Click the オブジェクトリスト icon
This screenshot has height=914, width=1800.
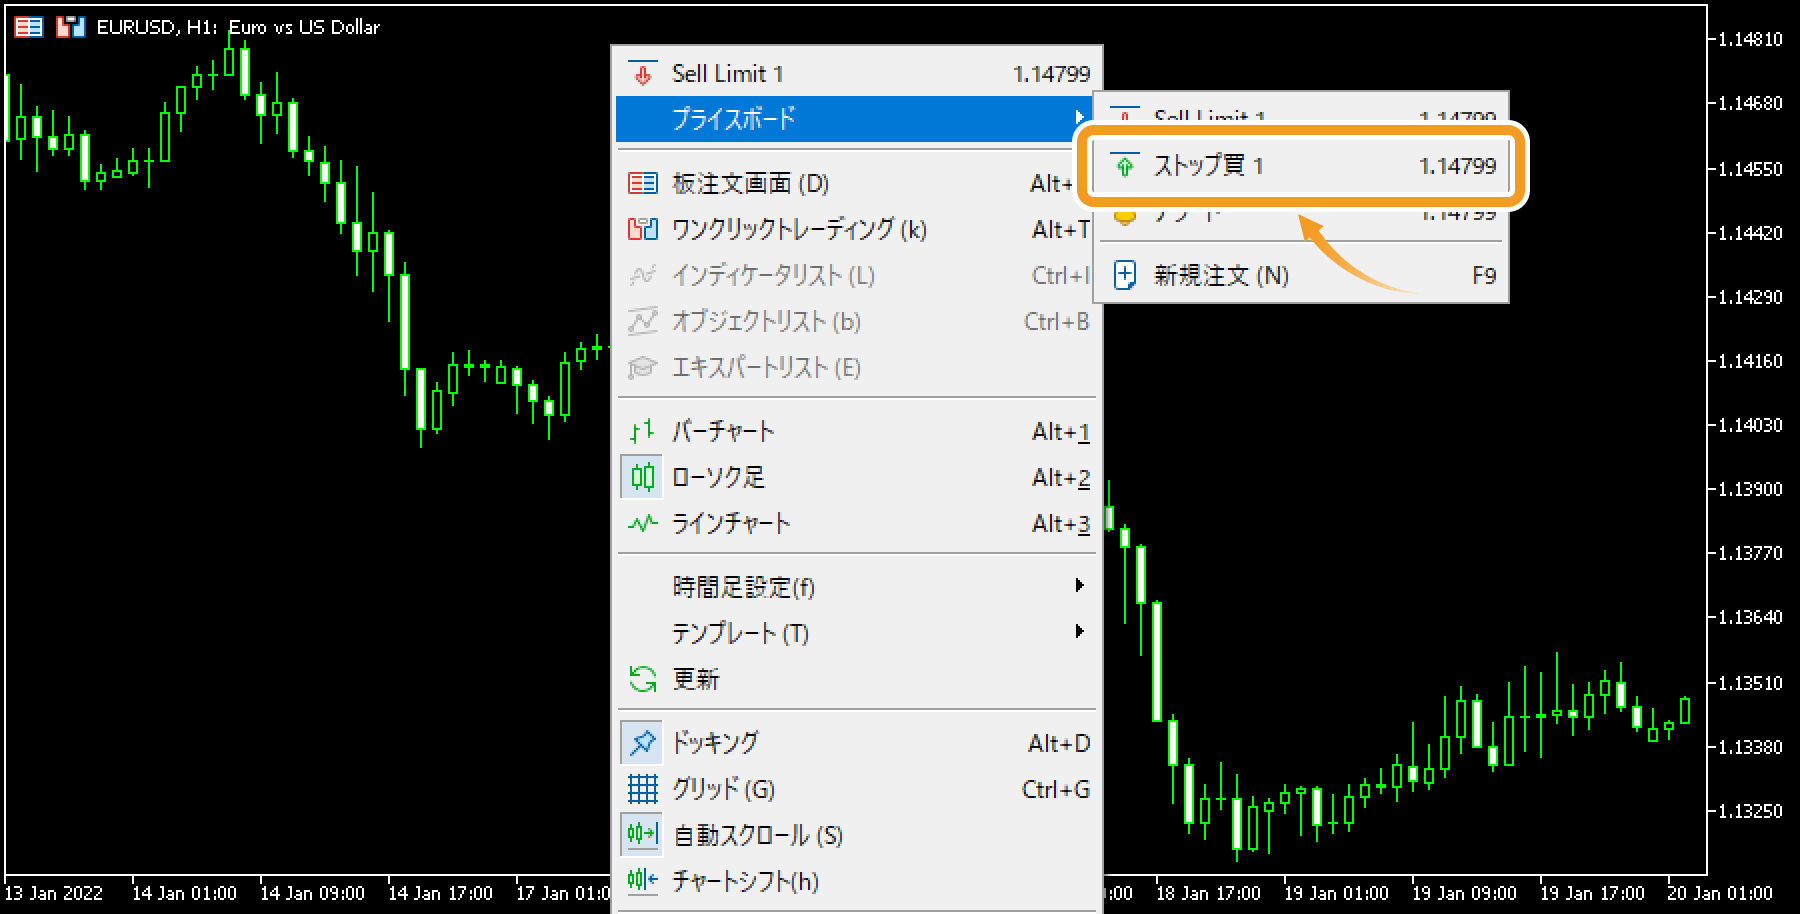(x=643, y=321)
